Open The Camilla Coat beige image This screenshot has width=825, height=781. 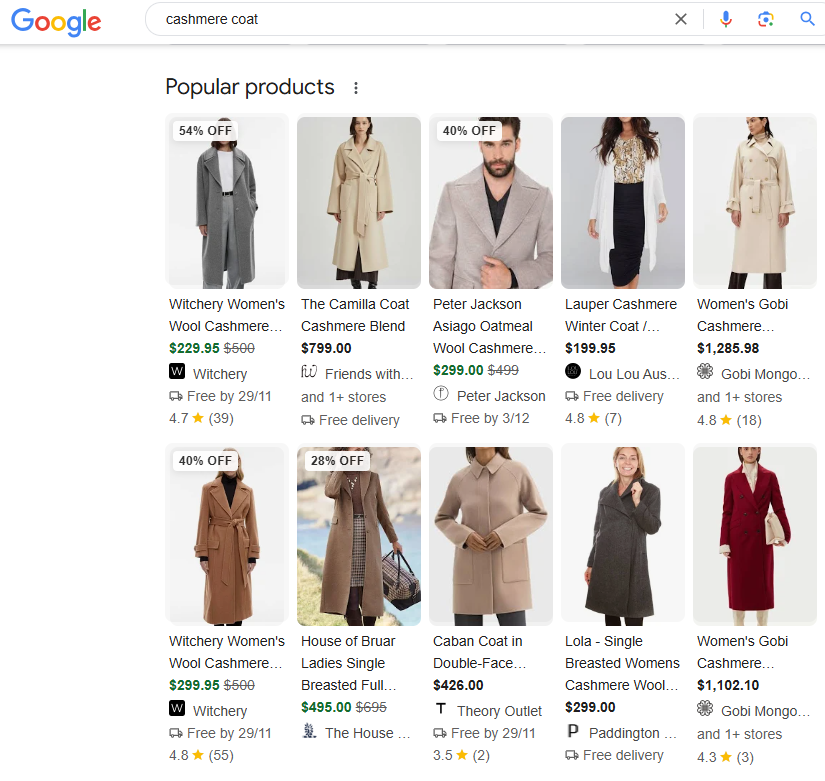[359, 203]
